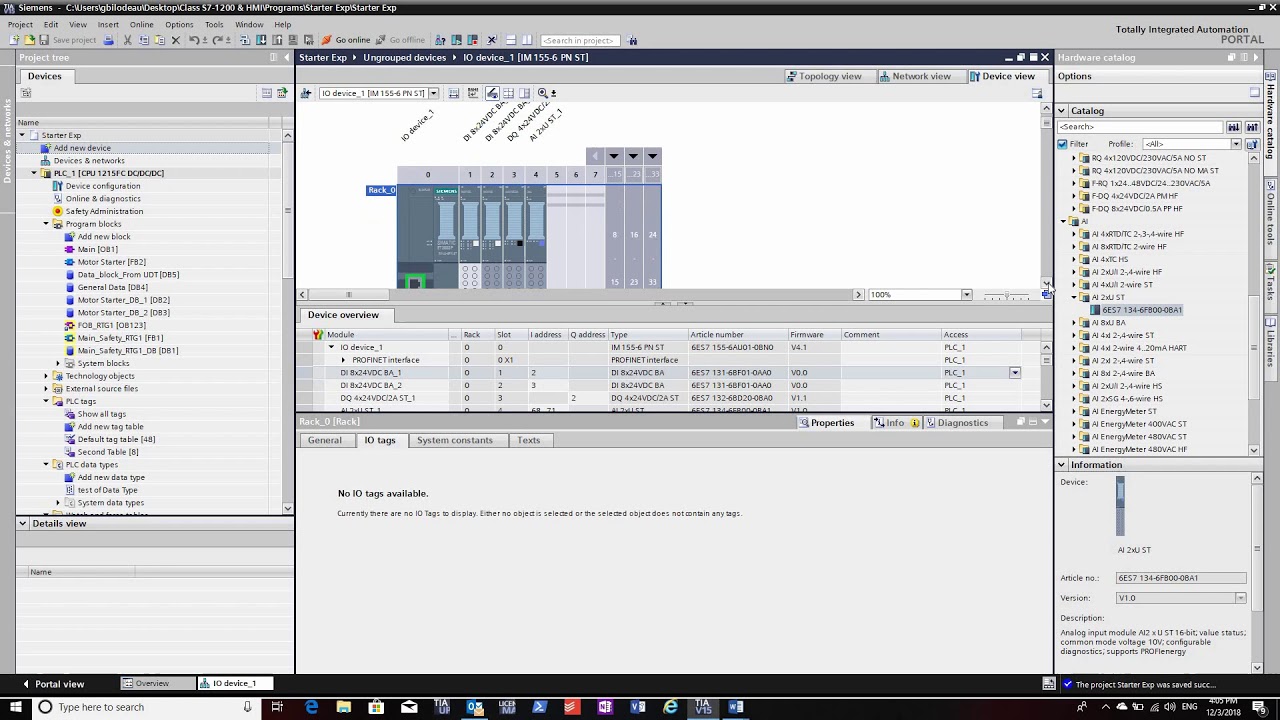This screenshot has width=1280, height=720.
Task: Collapse the Details view section
Action: coord(22,524)
